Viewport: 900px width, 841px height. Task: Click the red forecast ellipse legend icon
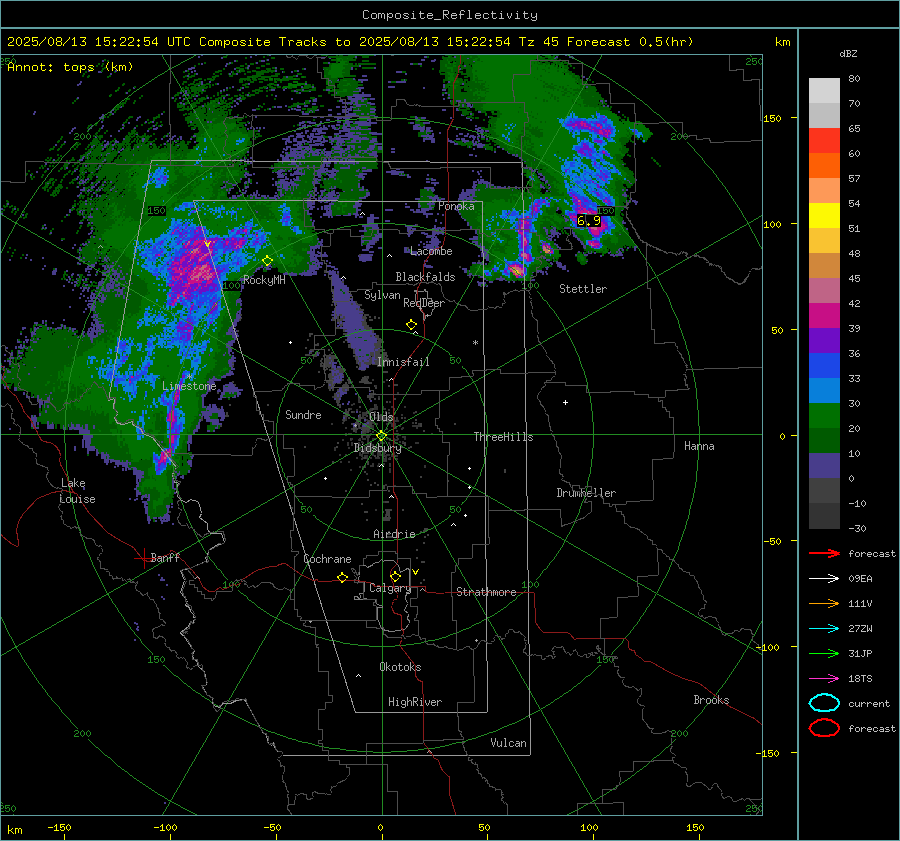pyautogui.click(x=824, y=728)
